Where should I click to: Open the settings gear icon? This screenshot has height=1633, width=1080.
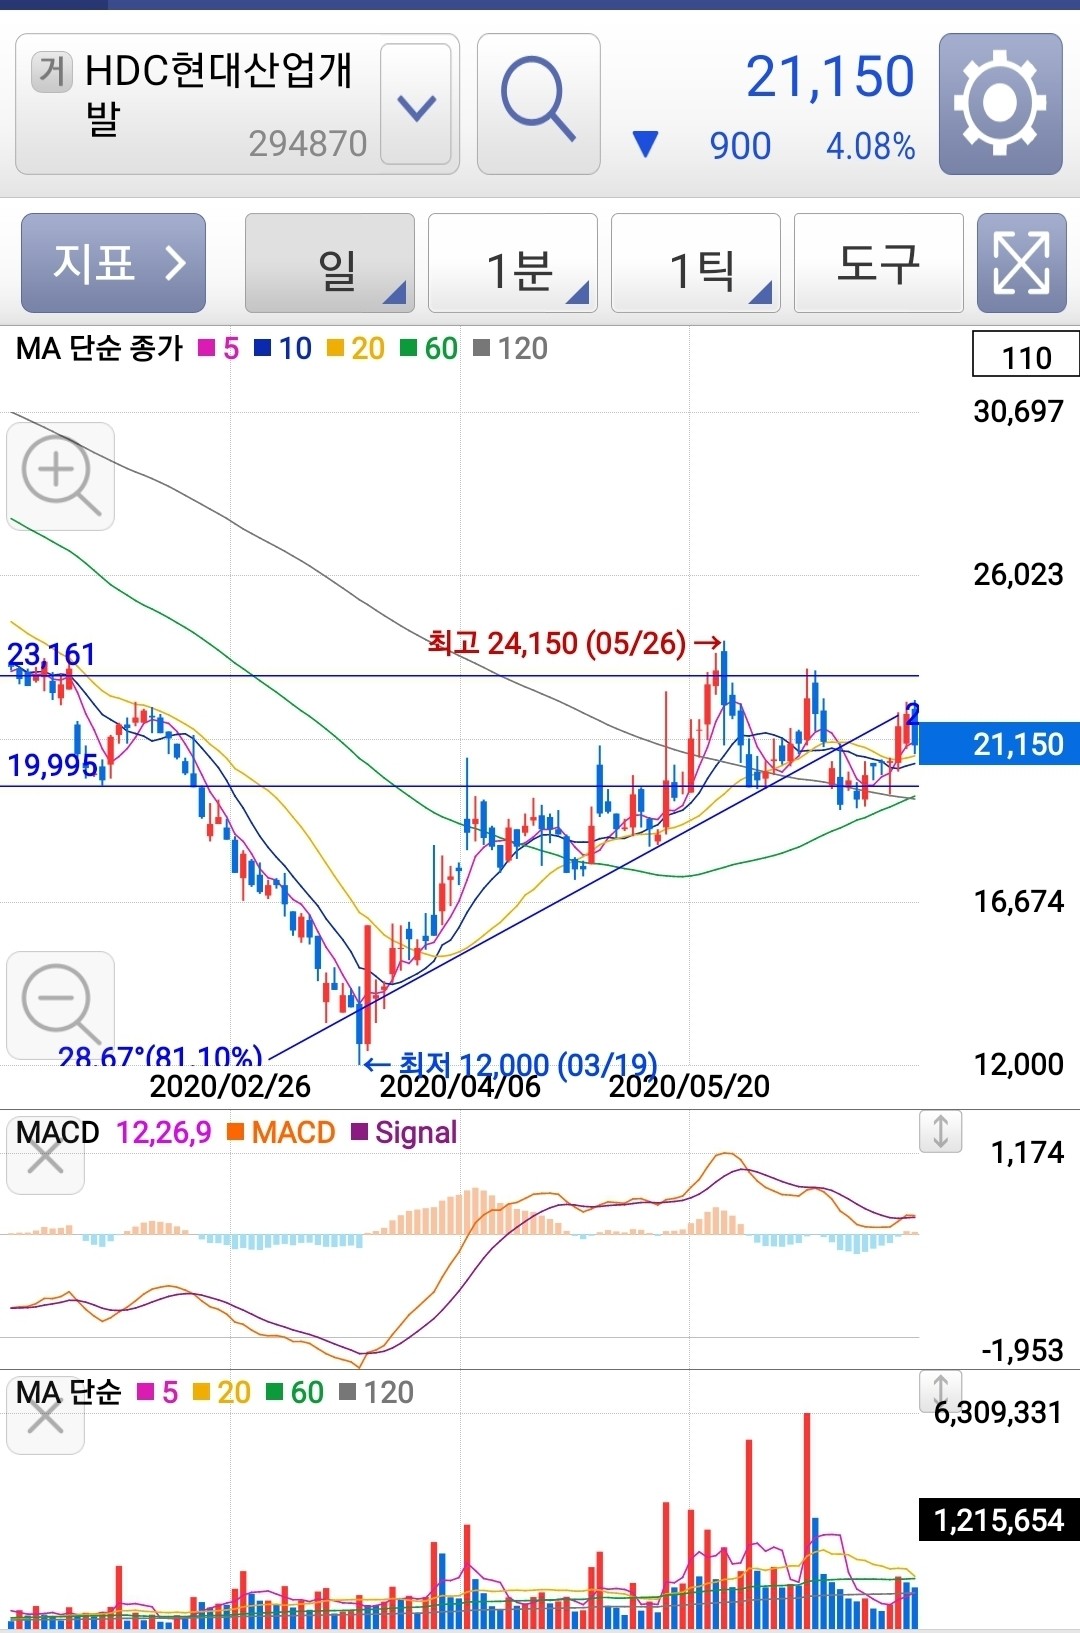[1000, 104]
